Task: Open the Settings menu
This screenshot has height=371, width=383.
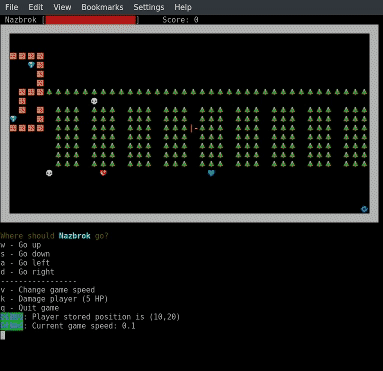Action: tap(149, 7)
